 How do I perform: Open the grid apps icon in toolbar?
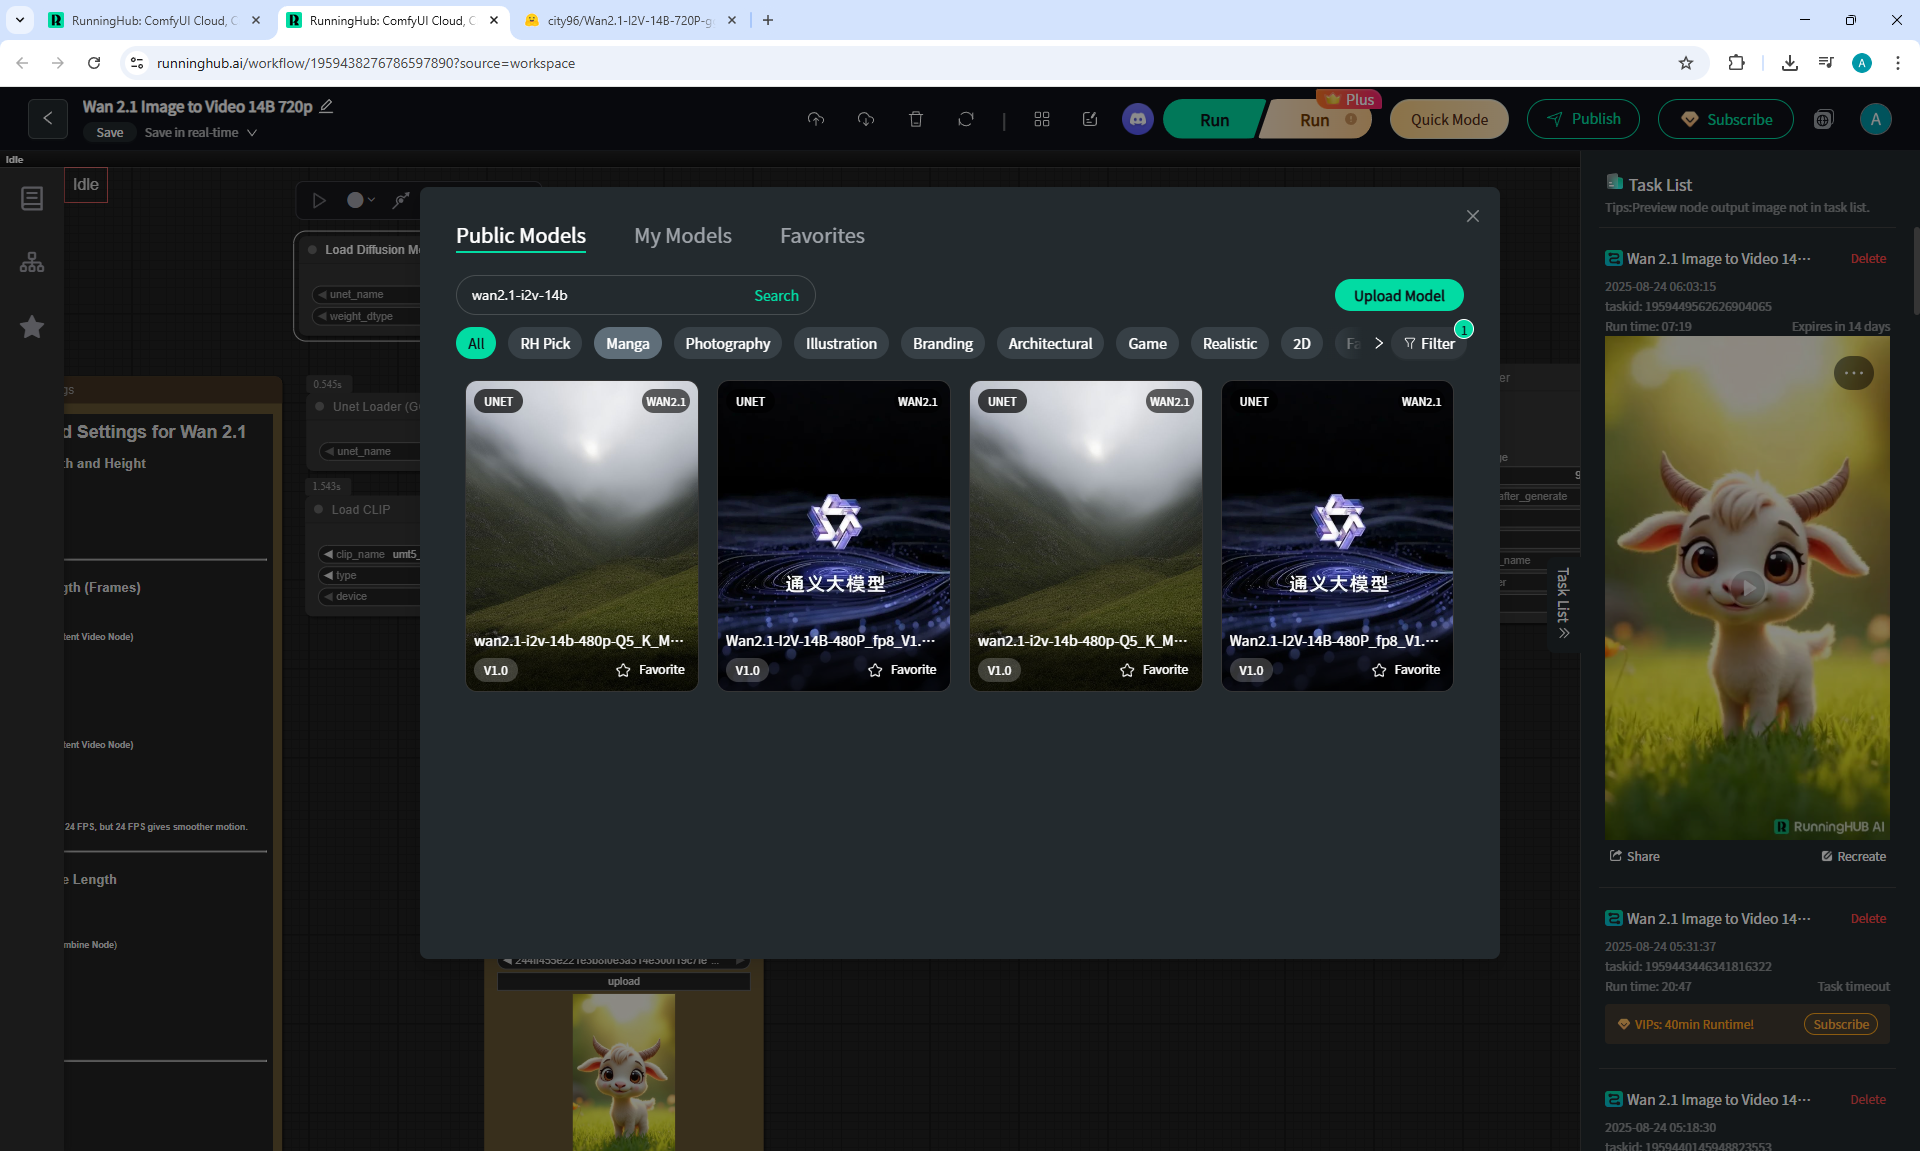point(1041,119)
